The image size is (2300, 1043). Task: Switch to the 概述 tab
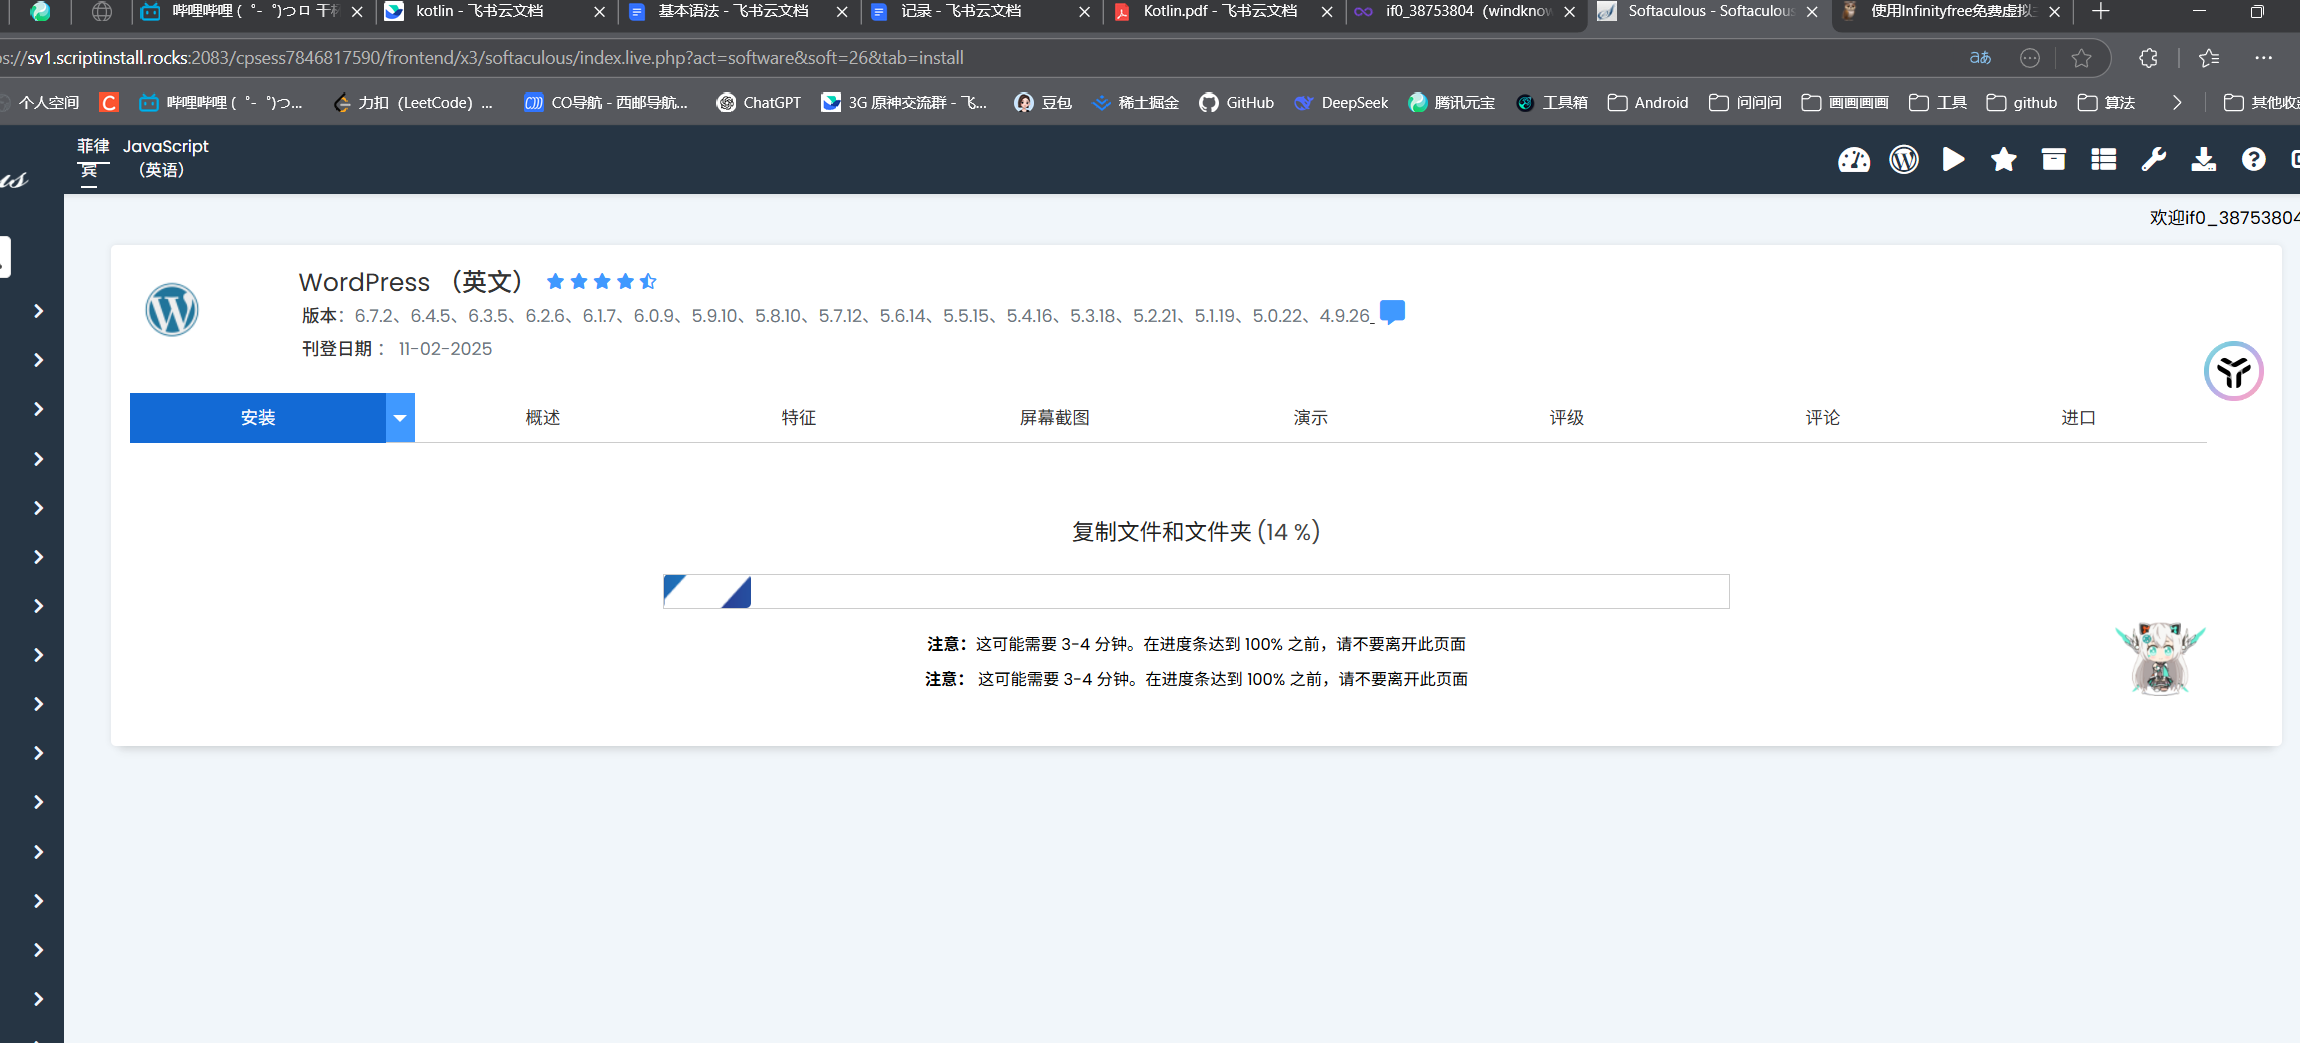[543, 418]
